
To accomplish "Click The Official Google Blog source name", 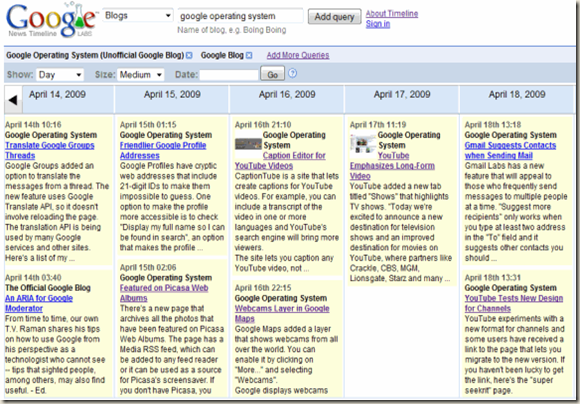I will coord(48,288).
